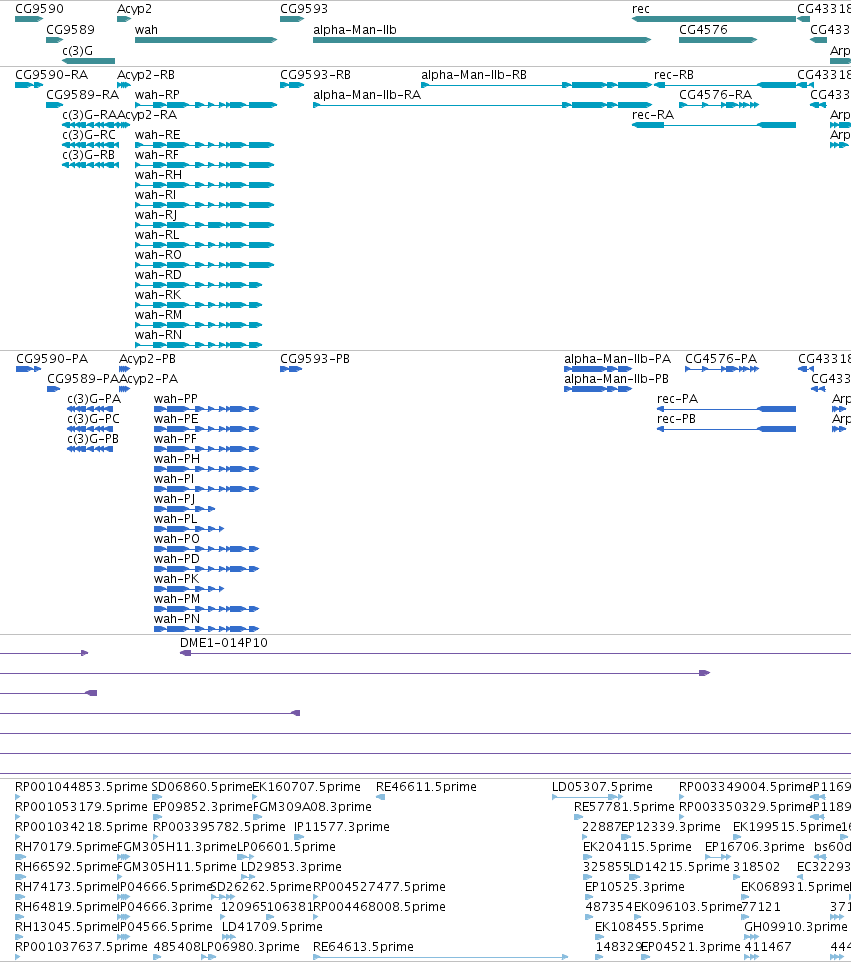The width and height of the screenshot is (851, 962).
Task: Select EST IP11577.3prime label
Action: (342, 827)
